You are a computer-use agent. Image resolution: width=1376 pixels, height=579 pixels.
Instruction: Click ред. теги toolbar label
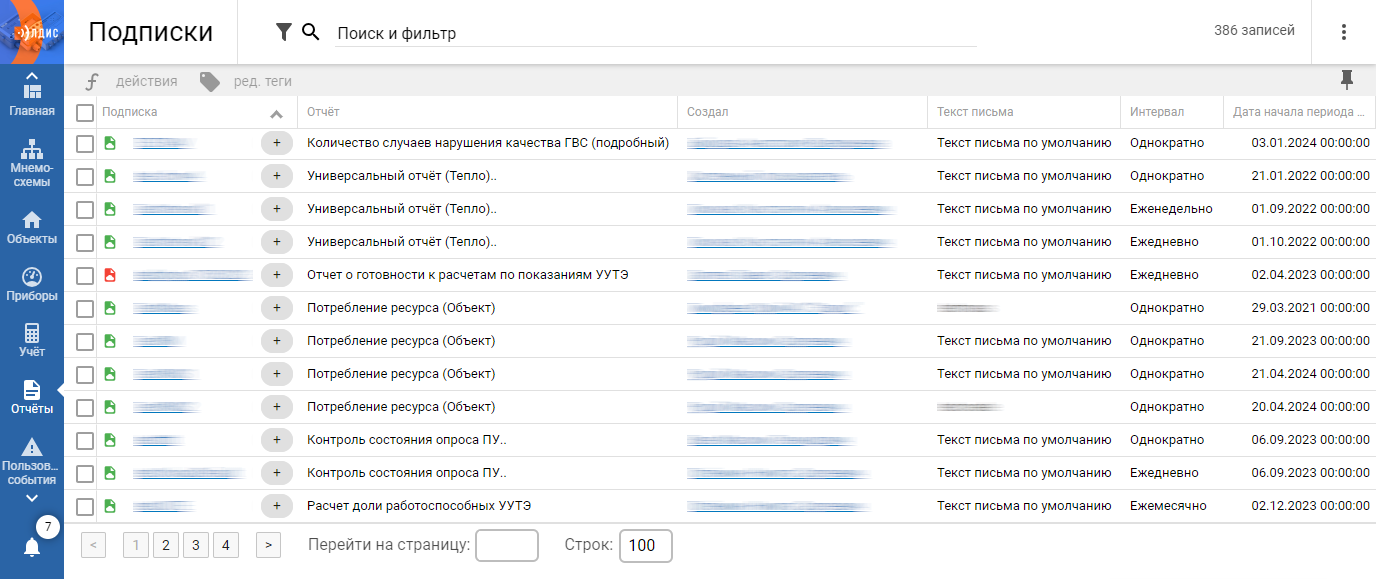tap(263, 81)
